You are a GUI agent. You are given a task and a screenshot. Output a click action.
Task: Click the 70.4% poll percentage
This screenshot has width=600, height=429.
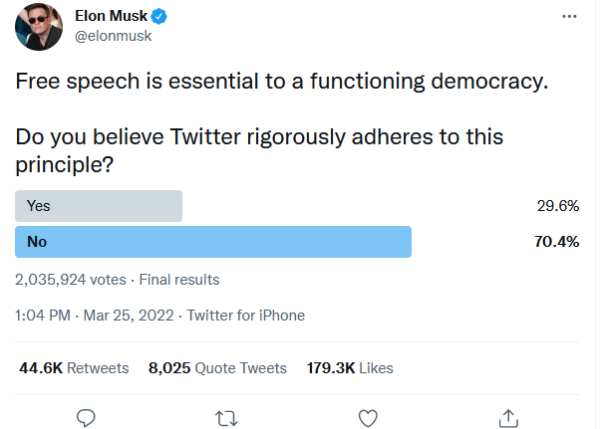[x=557, y=242]
